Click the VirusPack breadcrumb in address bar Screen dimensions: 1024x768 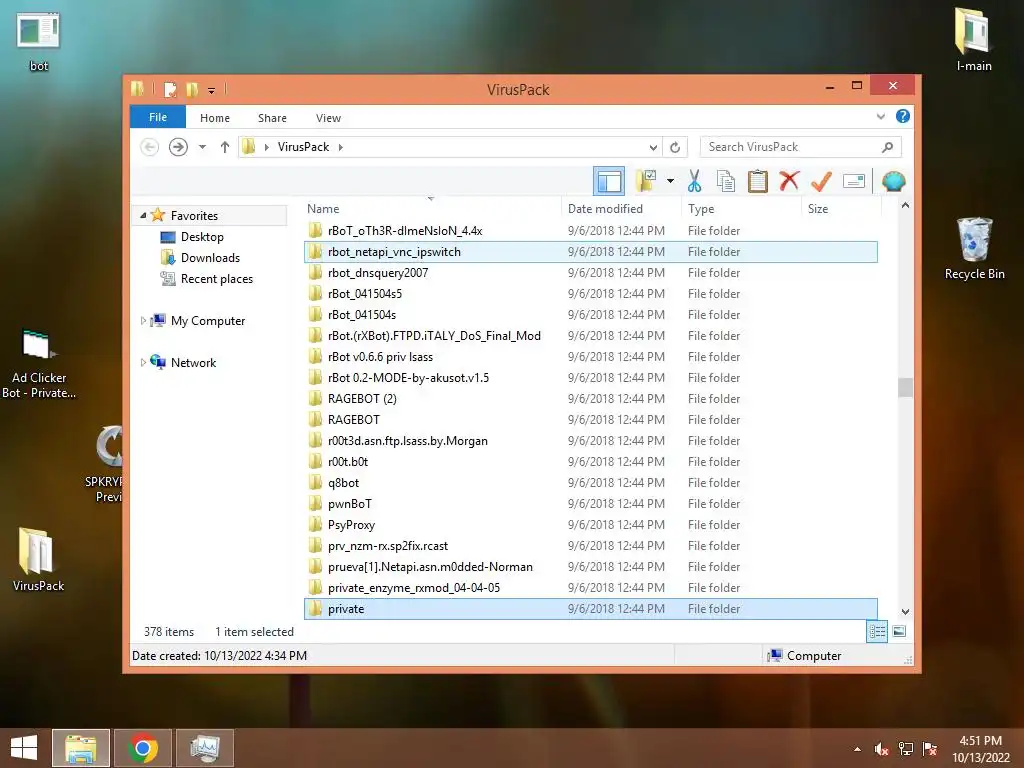point(303,147)
